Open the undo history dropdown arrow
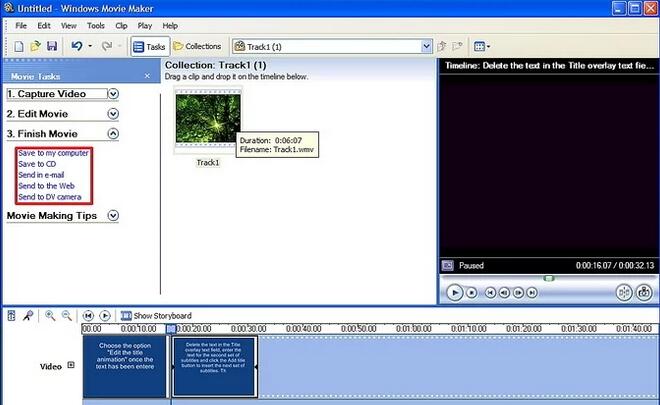The image size is (660, 405). [90, 46]
